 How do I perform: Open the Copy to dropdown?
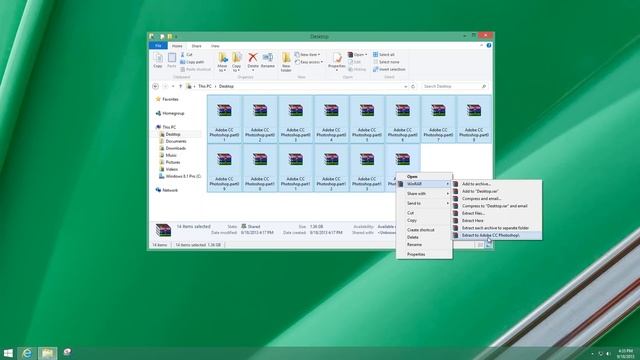pos(237,62)
